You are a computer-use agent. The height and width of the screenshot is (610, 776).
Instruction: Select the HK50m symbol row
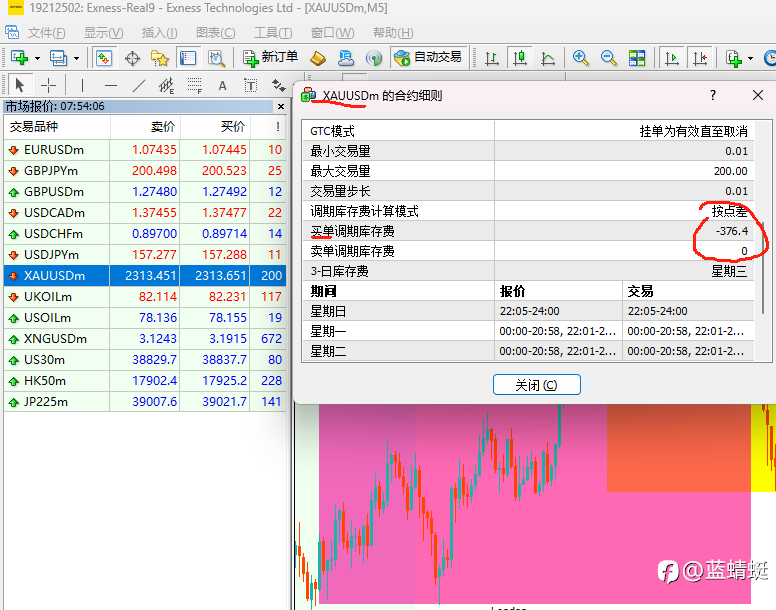pos(145,381)
